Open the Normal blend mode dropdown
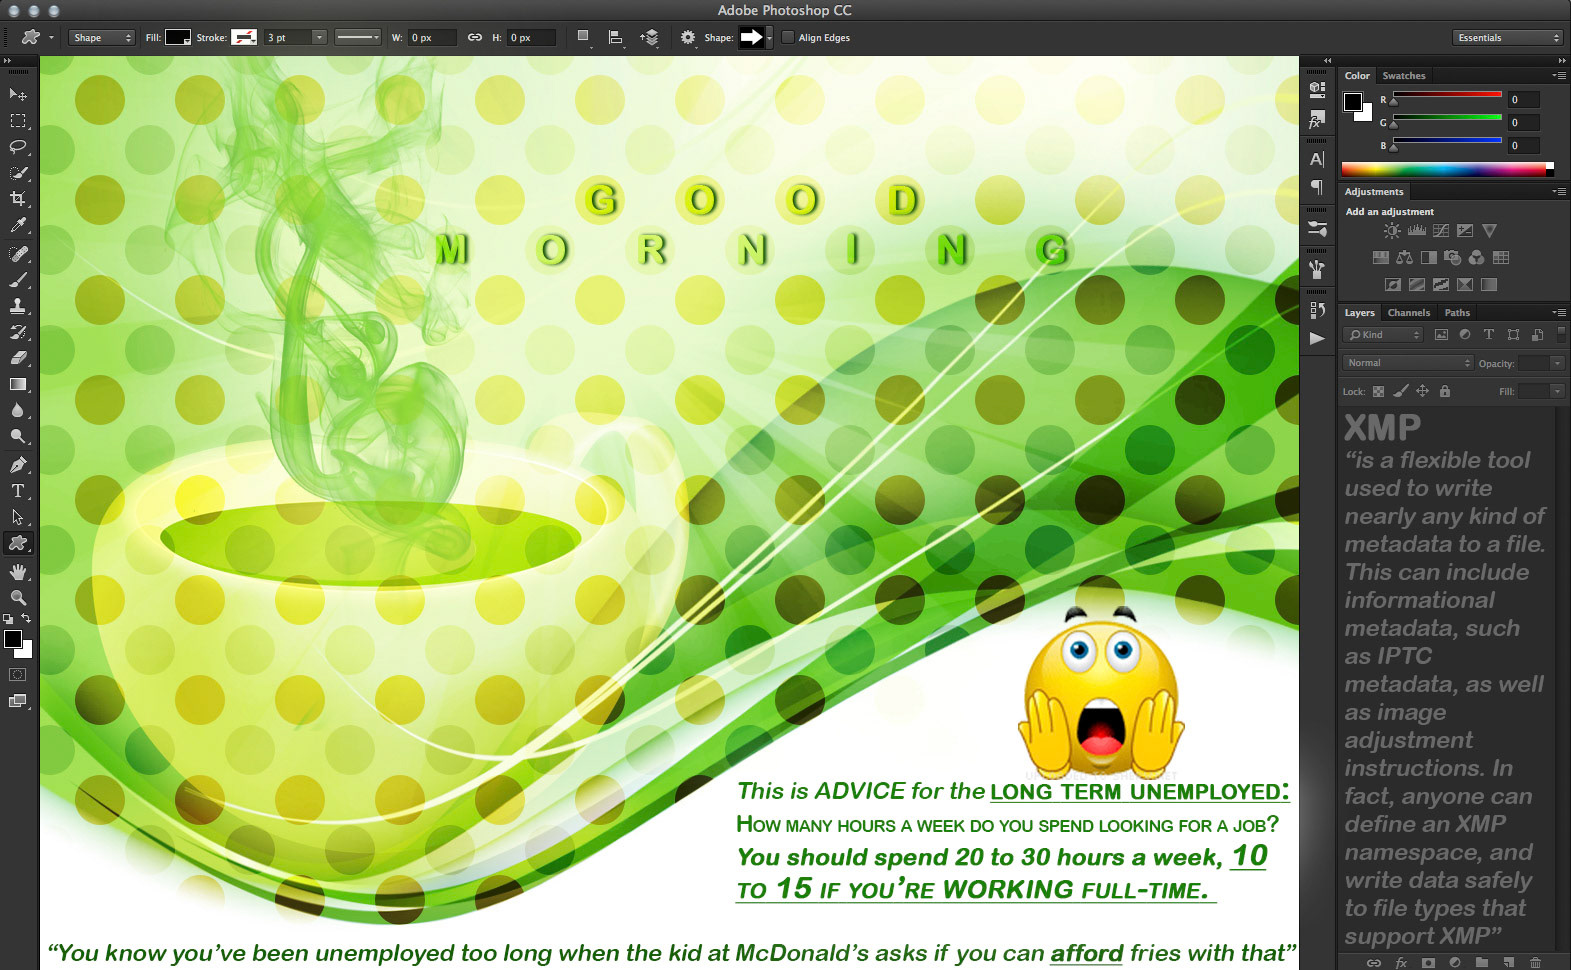The width and height of the screenshot is (1571, 970). 1408,363
